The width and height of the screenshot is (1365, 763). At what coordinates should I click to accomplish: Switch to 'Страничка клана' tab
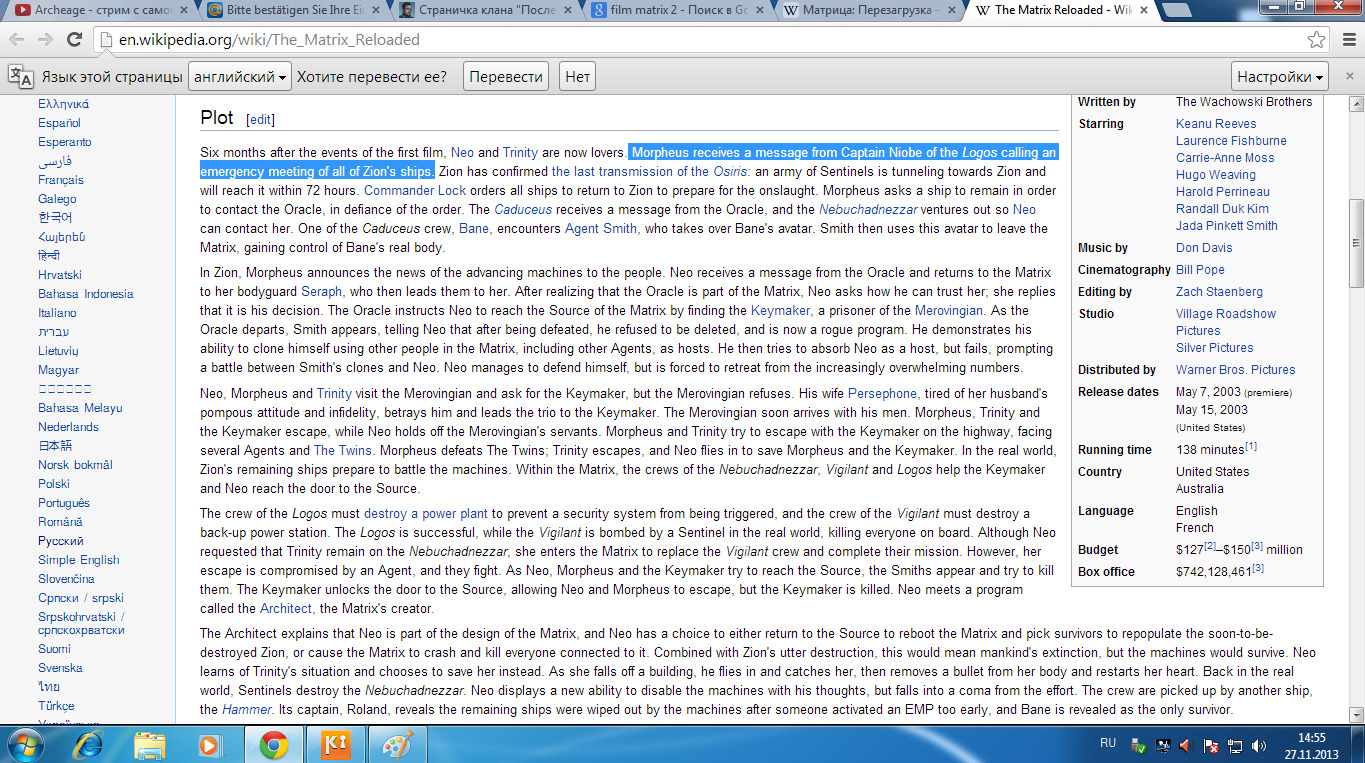484,10
